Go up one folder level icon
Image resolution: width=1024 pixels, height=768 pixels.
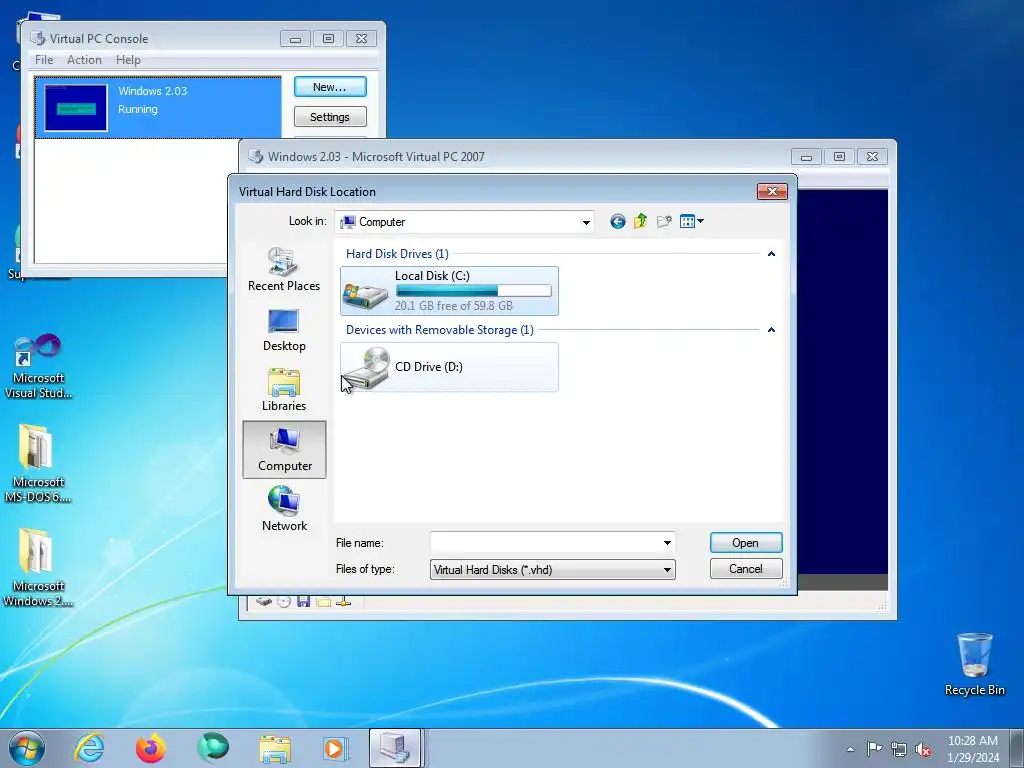[x=641, y=221]
